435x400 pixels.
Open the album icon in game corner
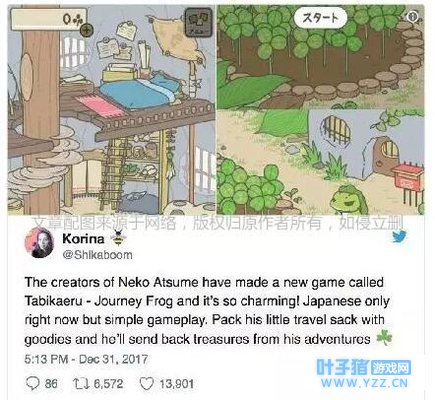click(199, 22)
